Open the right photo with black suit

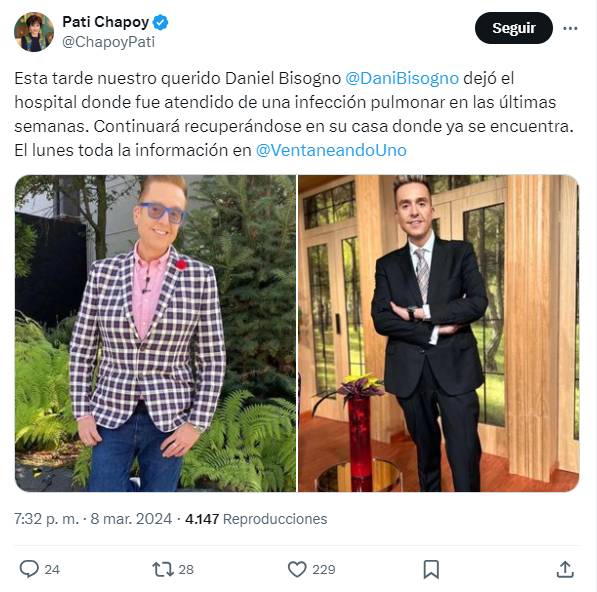(439, 333)
